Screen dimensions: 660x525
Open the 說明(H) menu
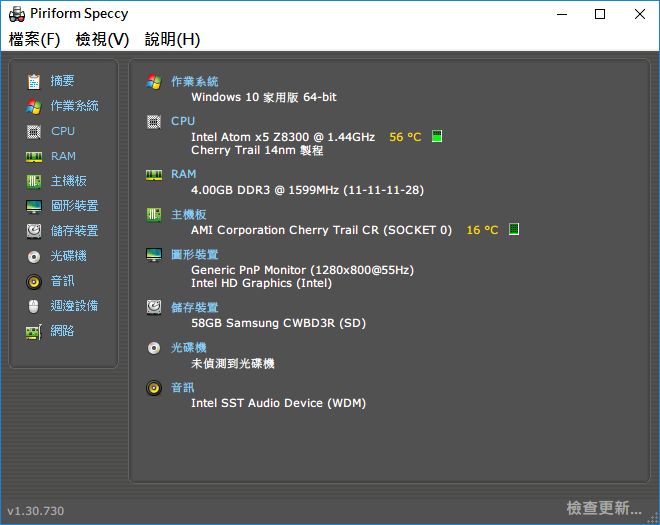[x=172, y=40]
